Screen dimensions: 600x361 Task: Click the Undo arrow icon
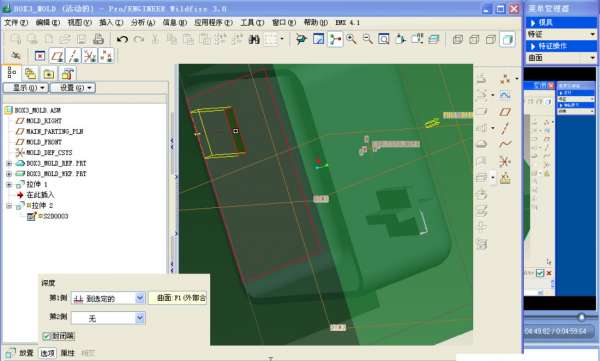coord(122,39)
